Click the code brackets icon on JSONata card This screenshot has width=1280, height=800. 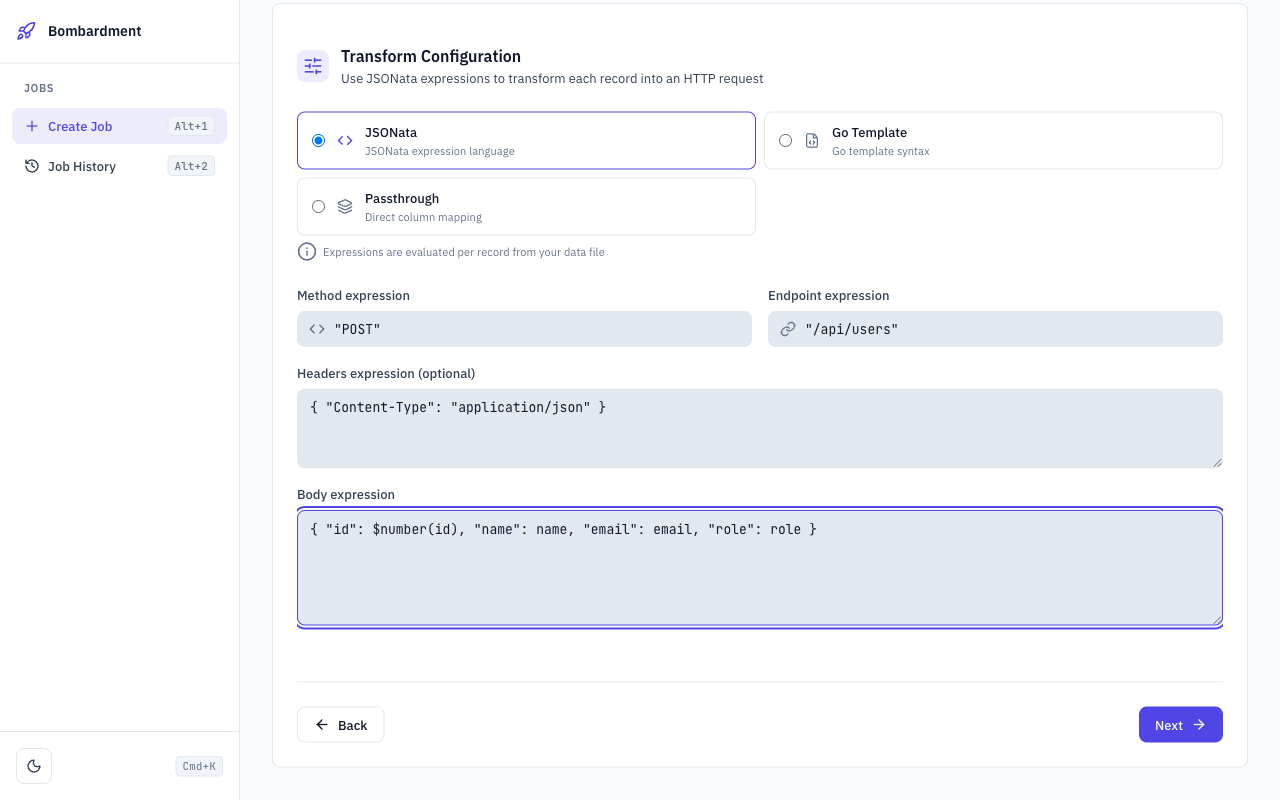[344, 140]
